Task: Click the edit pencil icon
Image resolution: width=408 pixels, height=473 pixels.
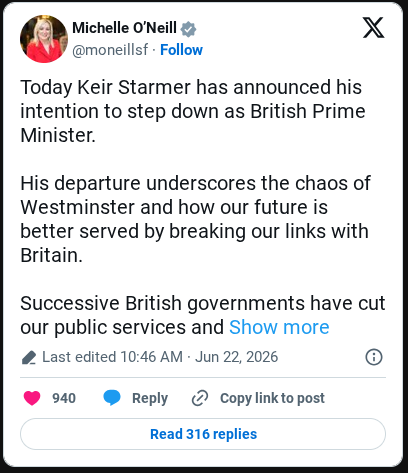Action: click(29, 358)
